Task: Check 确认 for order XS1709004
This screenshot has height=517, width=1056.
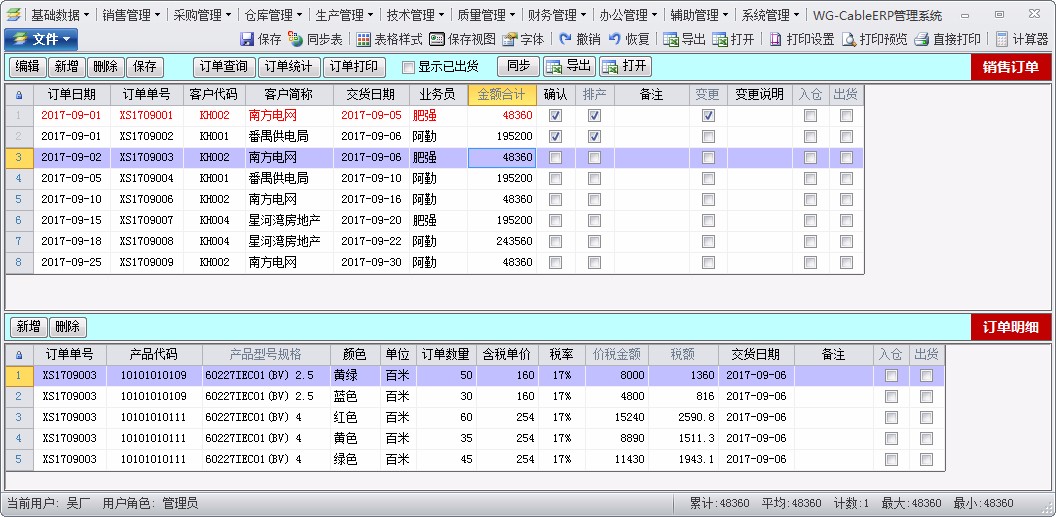Action: tap(556, 178)
